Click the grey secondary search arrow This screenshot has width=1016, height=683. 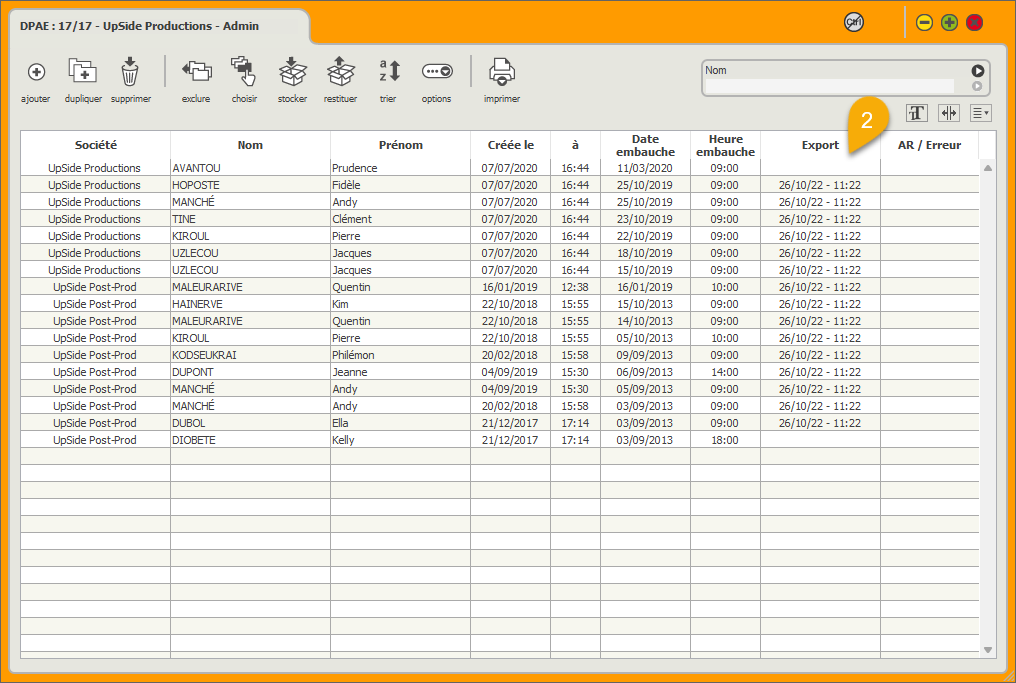tap(977, 86)
